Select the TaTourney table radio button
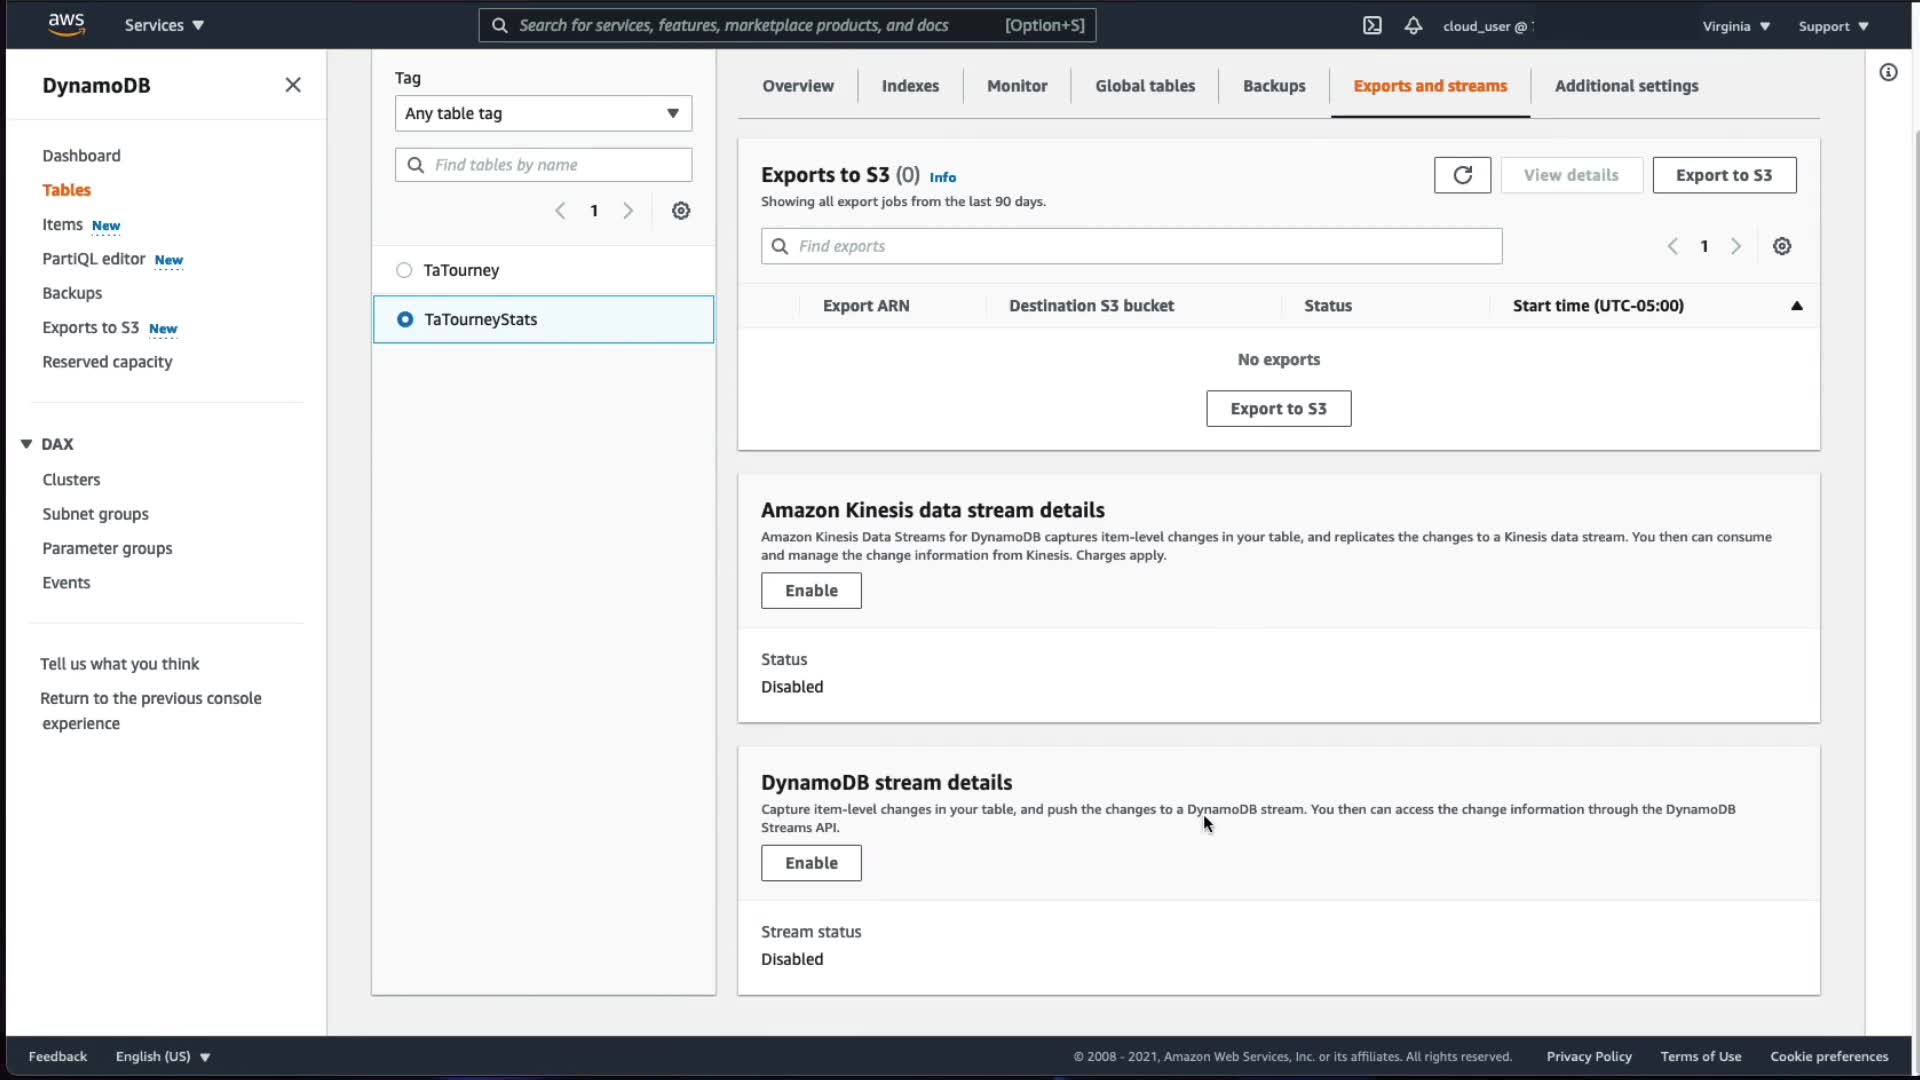Screen dimensions: 1920x1080 404,270
